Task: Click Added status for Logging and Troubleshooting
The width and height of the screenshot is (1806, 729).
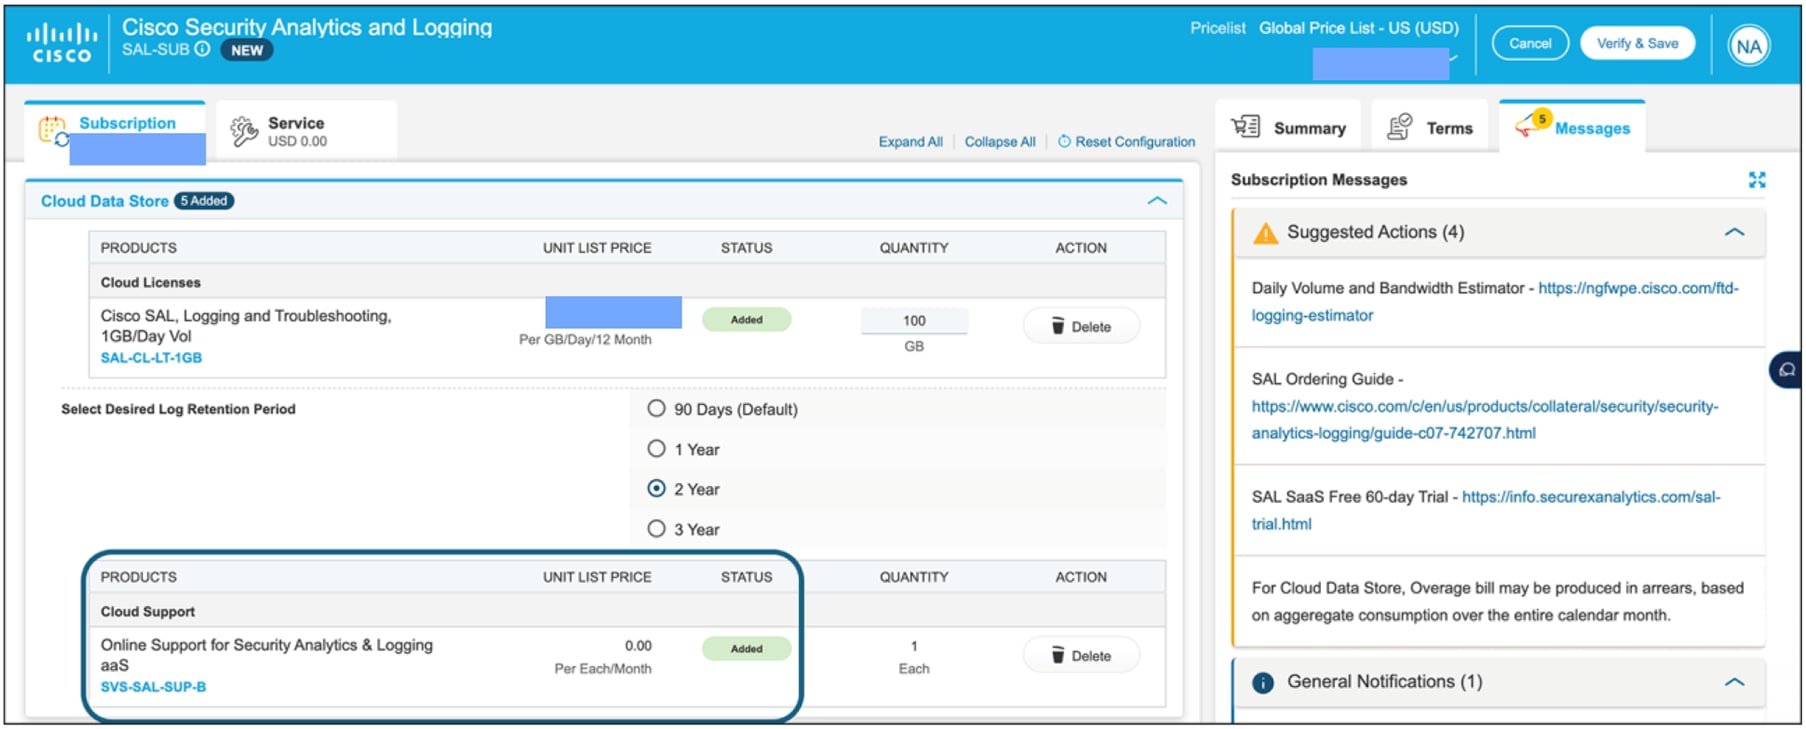Action: 746,320
